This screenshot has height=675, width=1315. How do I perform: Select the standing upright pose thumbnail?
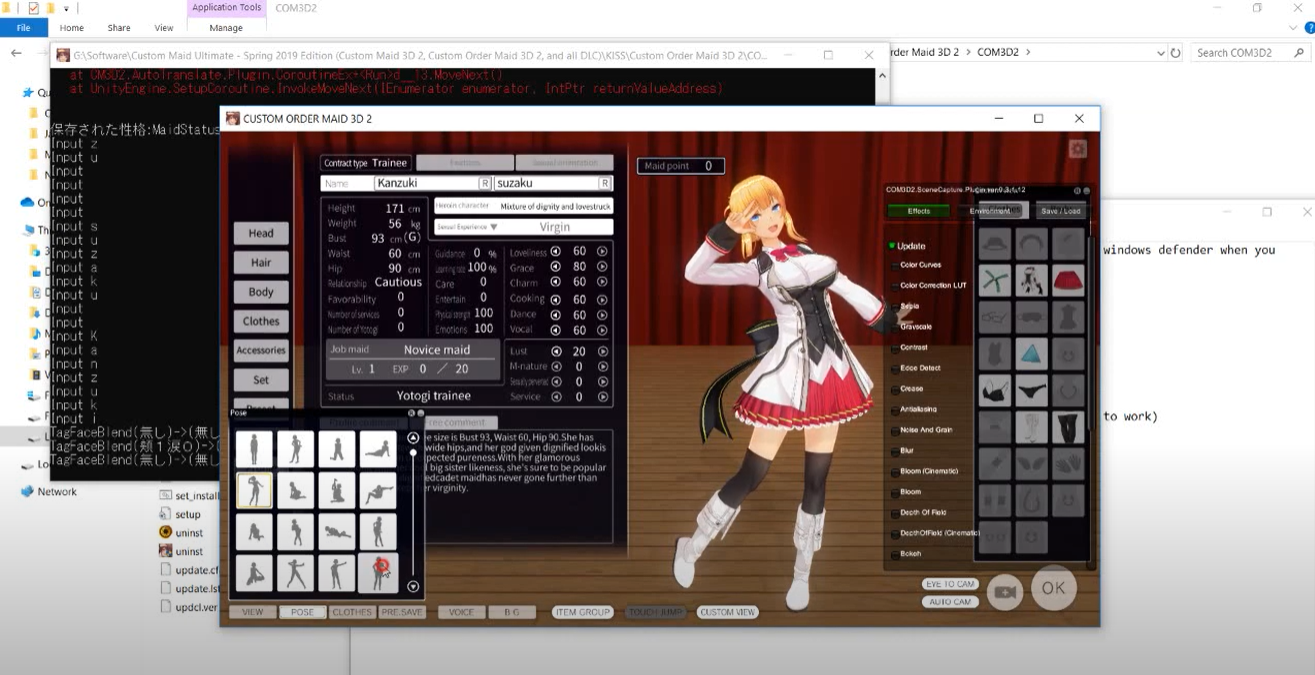[x=254, y=449]
